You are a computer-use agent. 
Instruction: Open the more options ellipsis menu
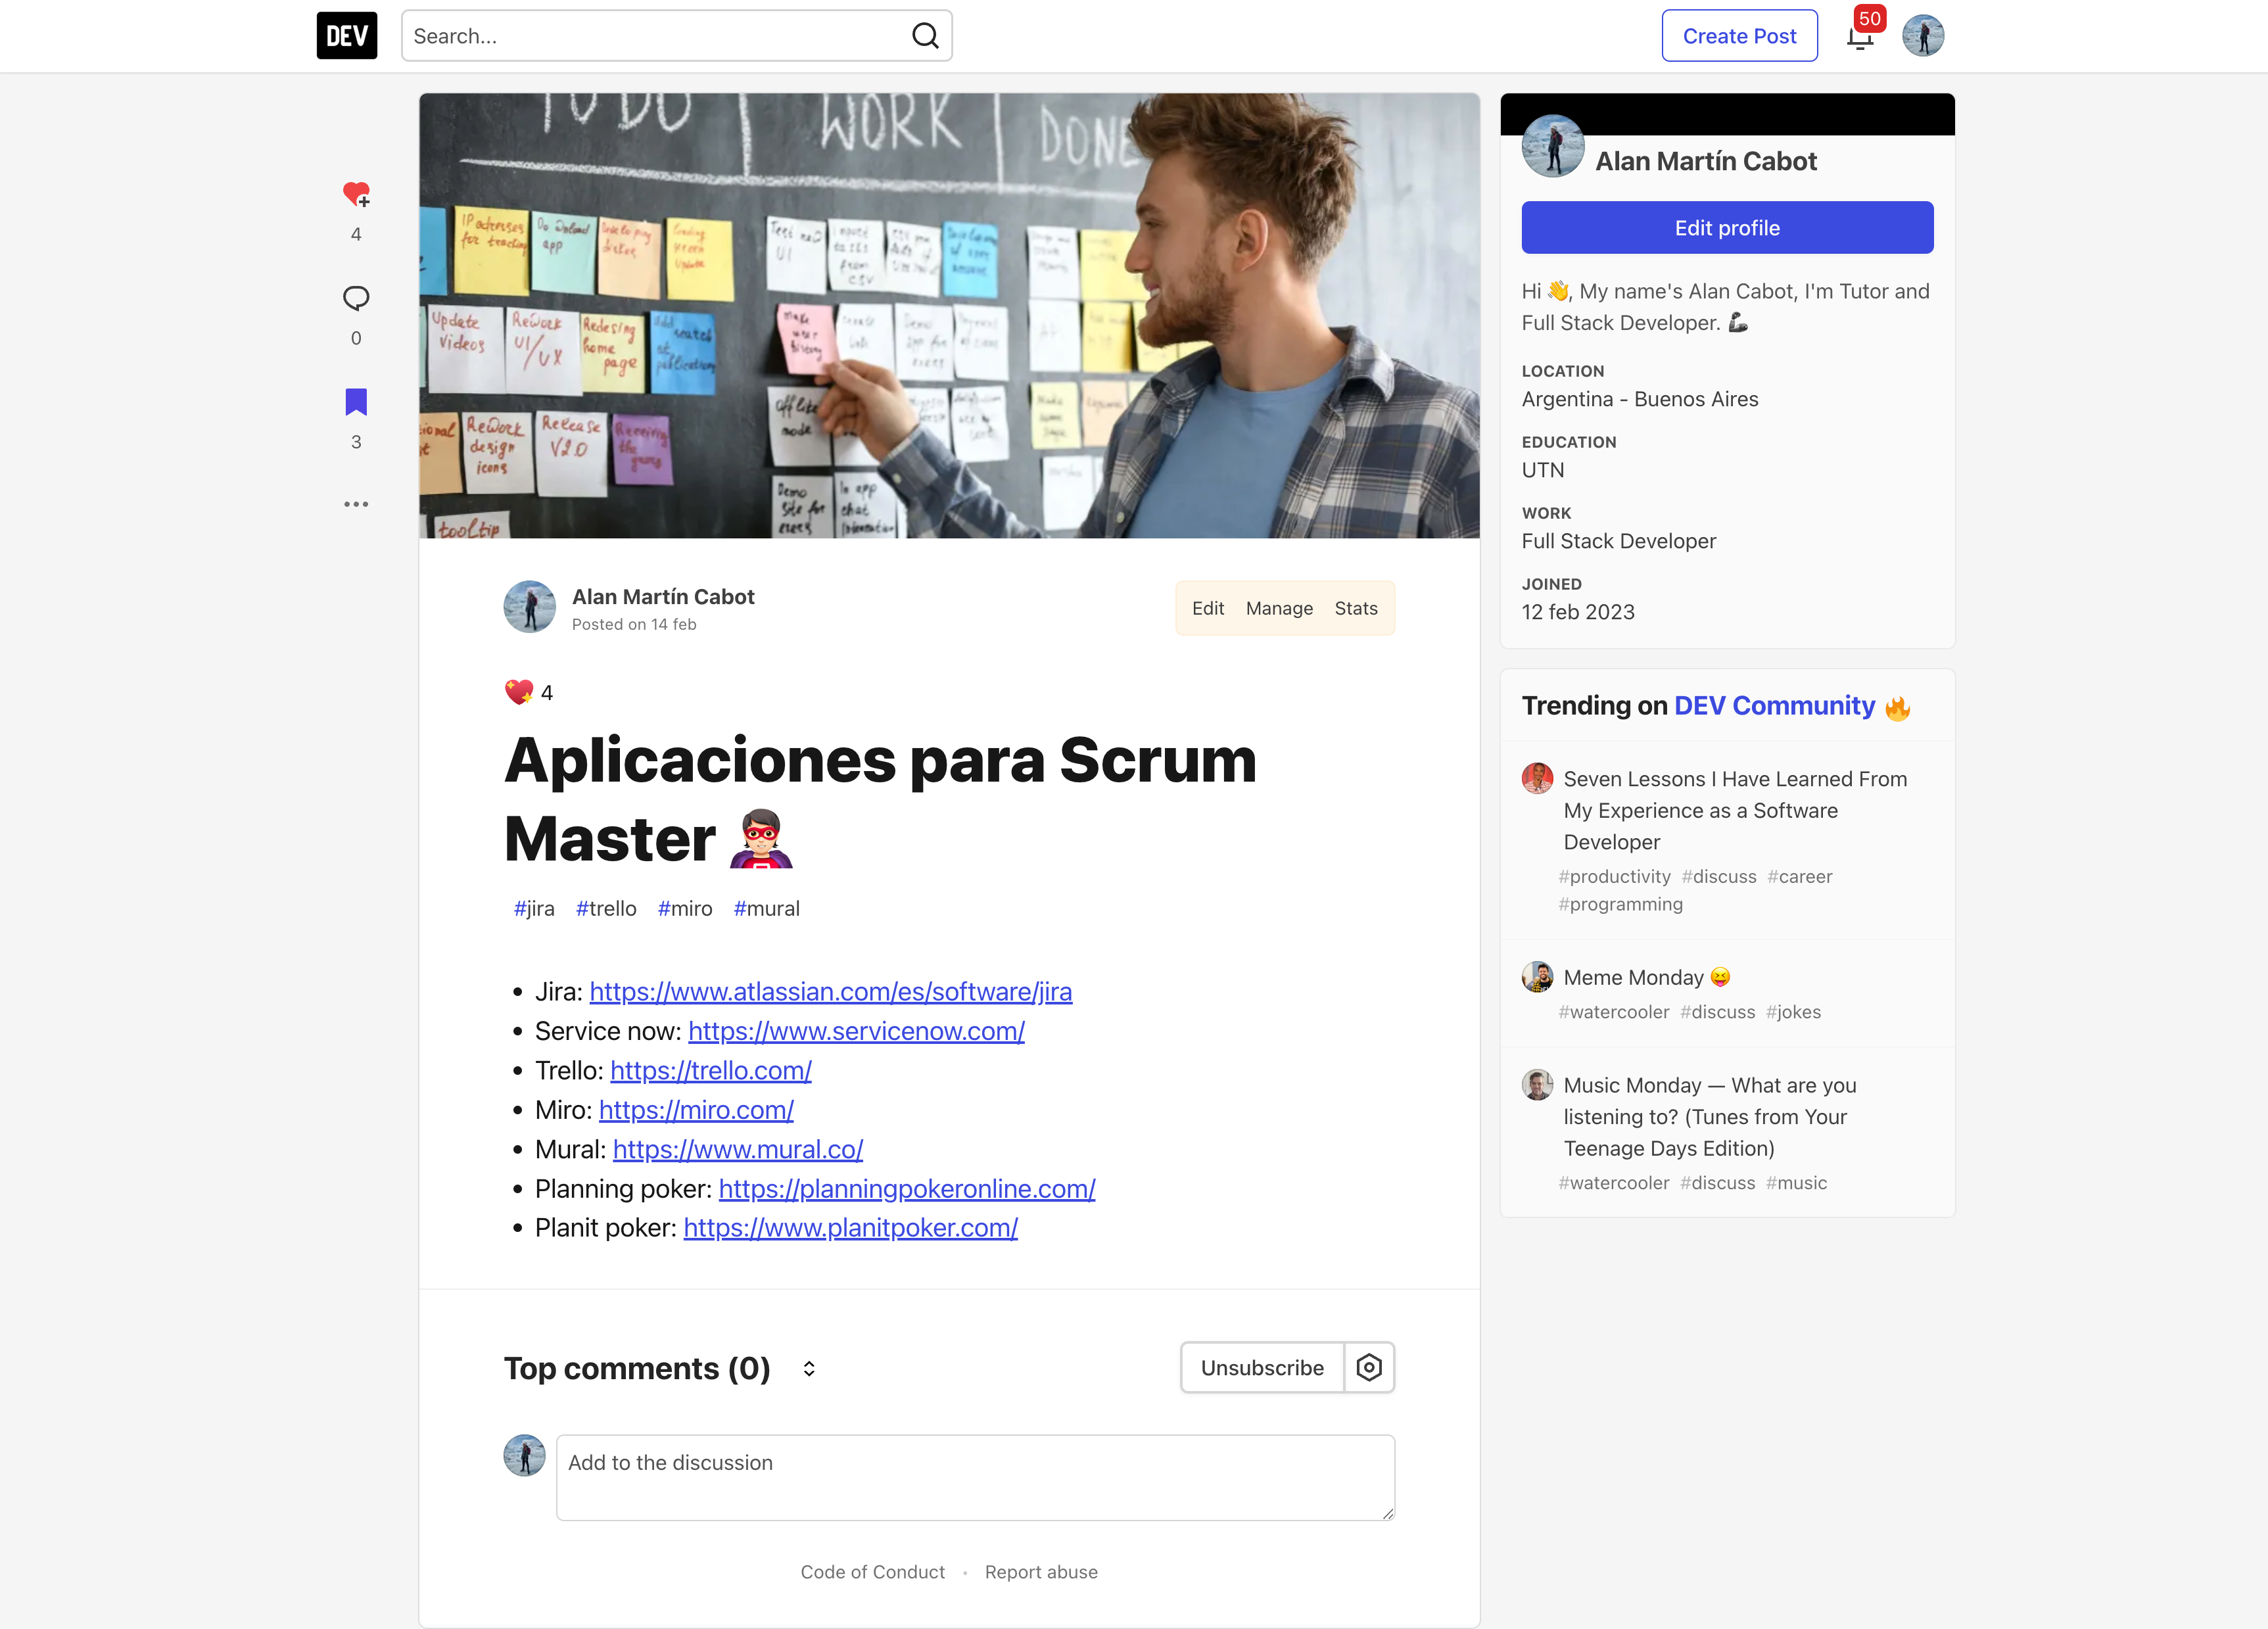tap(356, 504)
